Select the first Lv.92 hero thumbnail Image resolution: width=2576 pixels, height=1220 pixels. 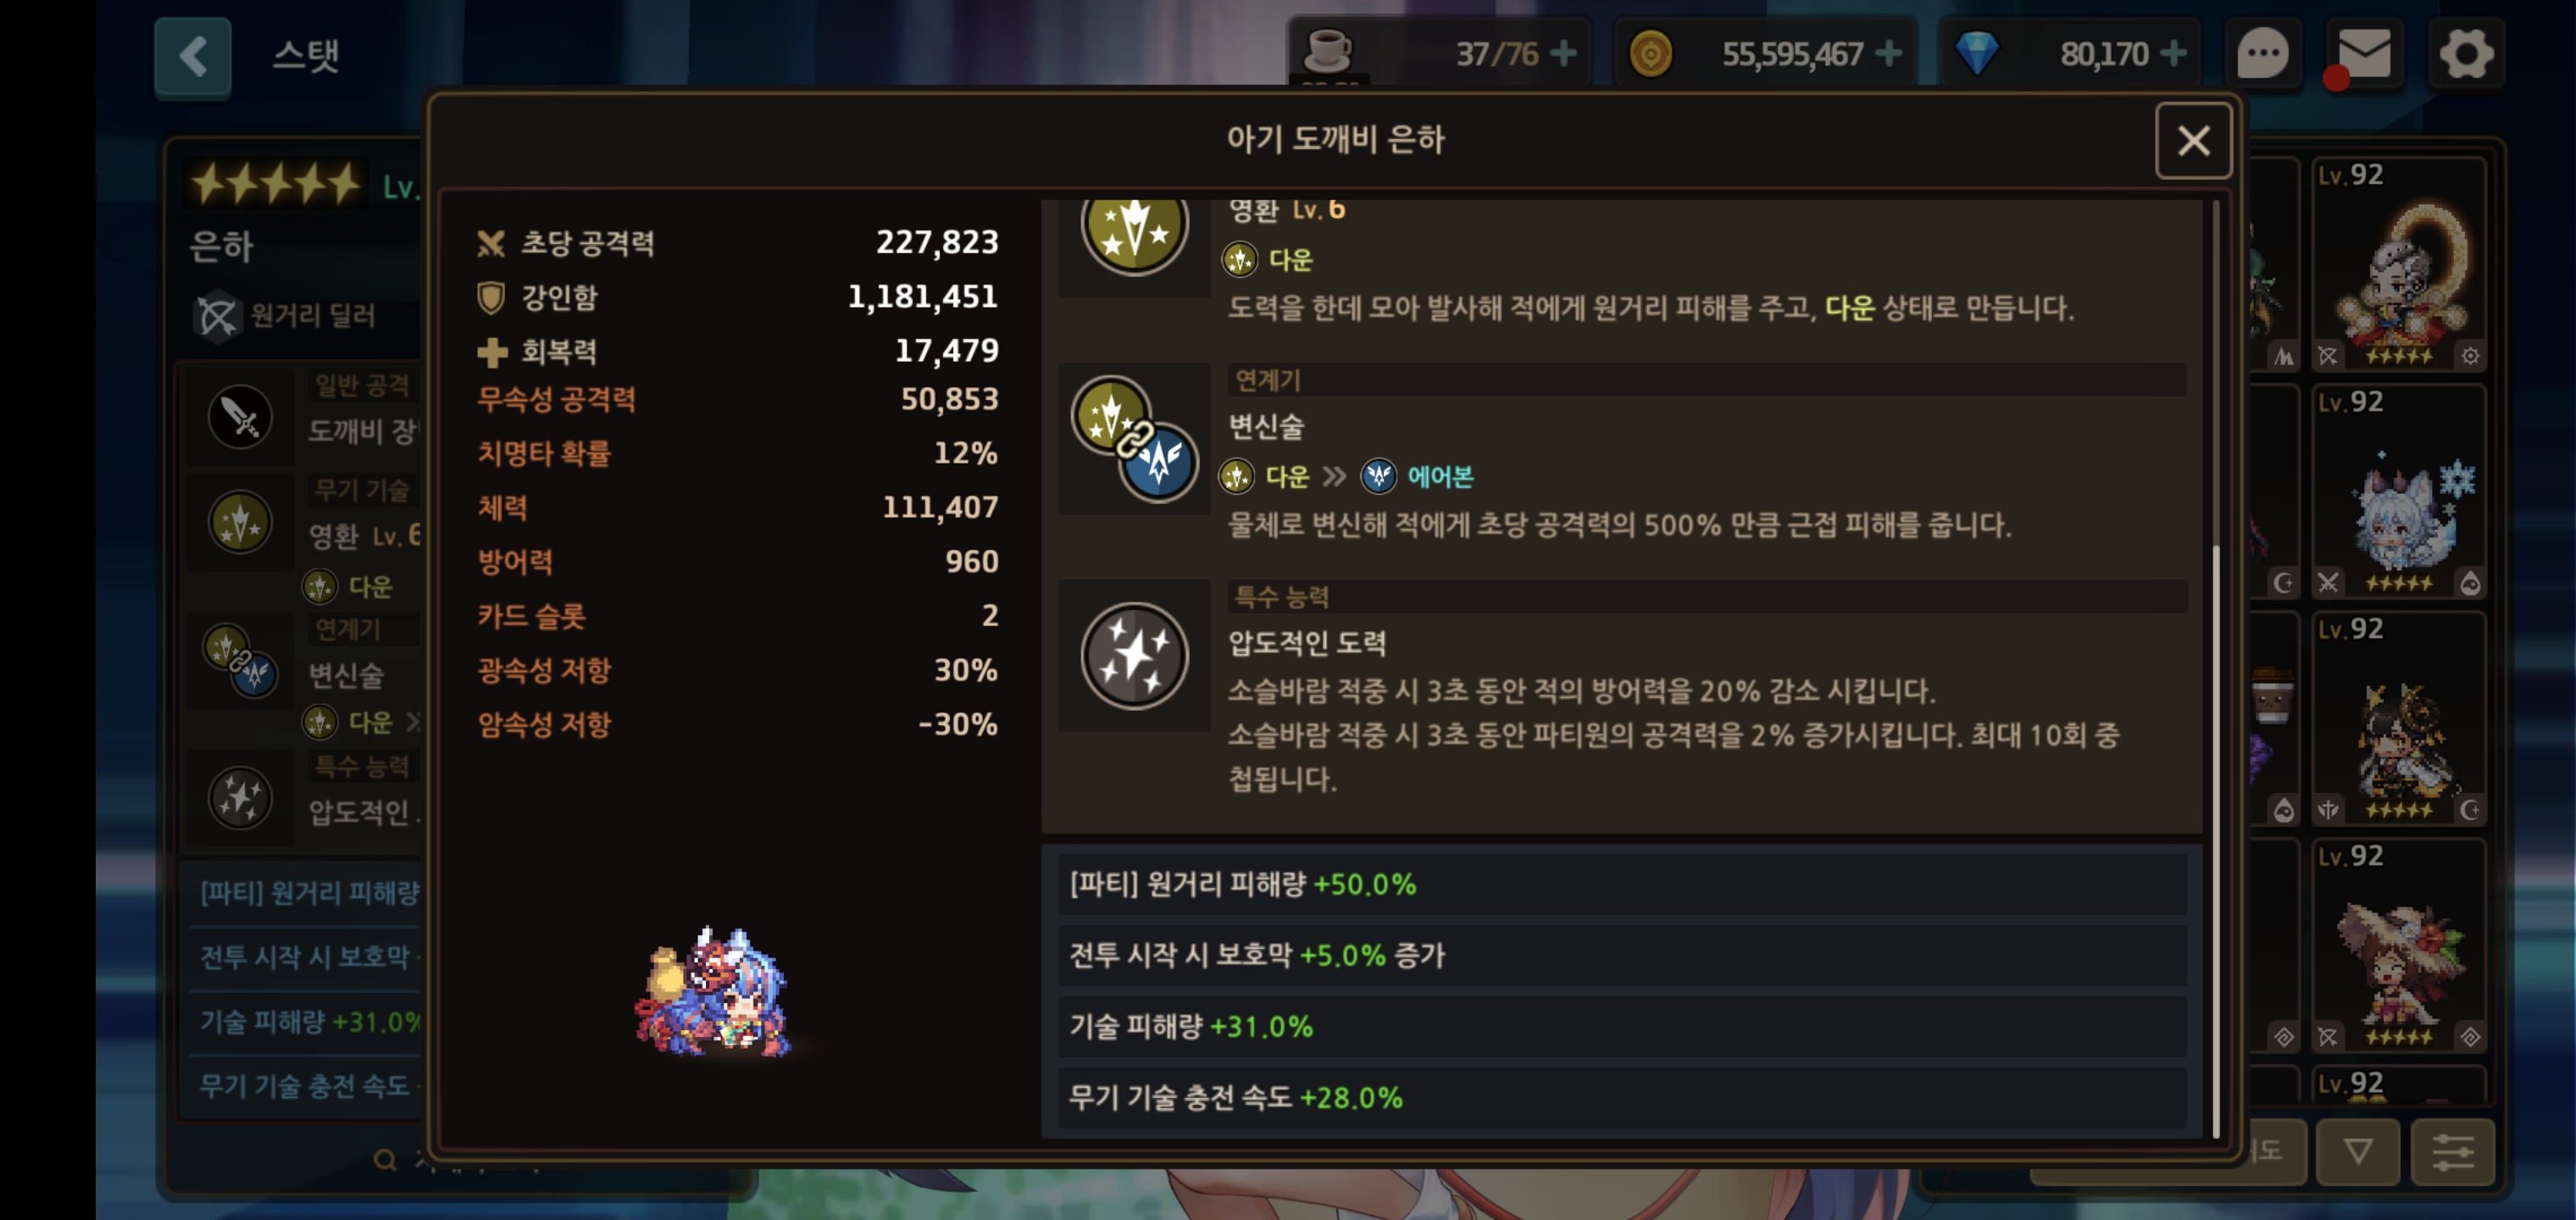coord(2399,264)
